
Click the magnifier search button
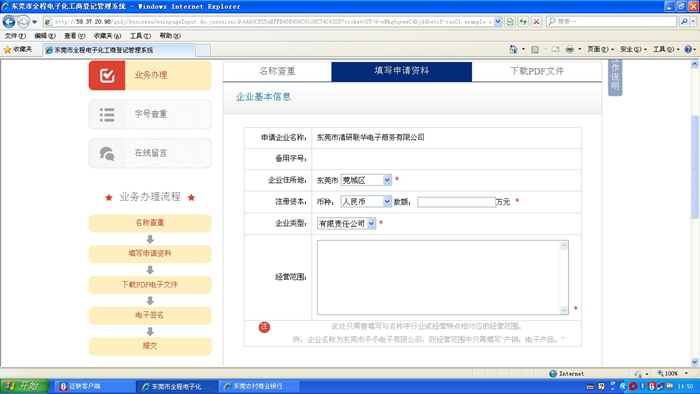tap(683, 21)
